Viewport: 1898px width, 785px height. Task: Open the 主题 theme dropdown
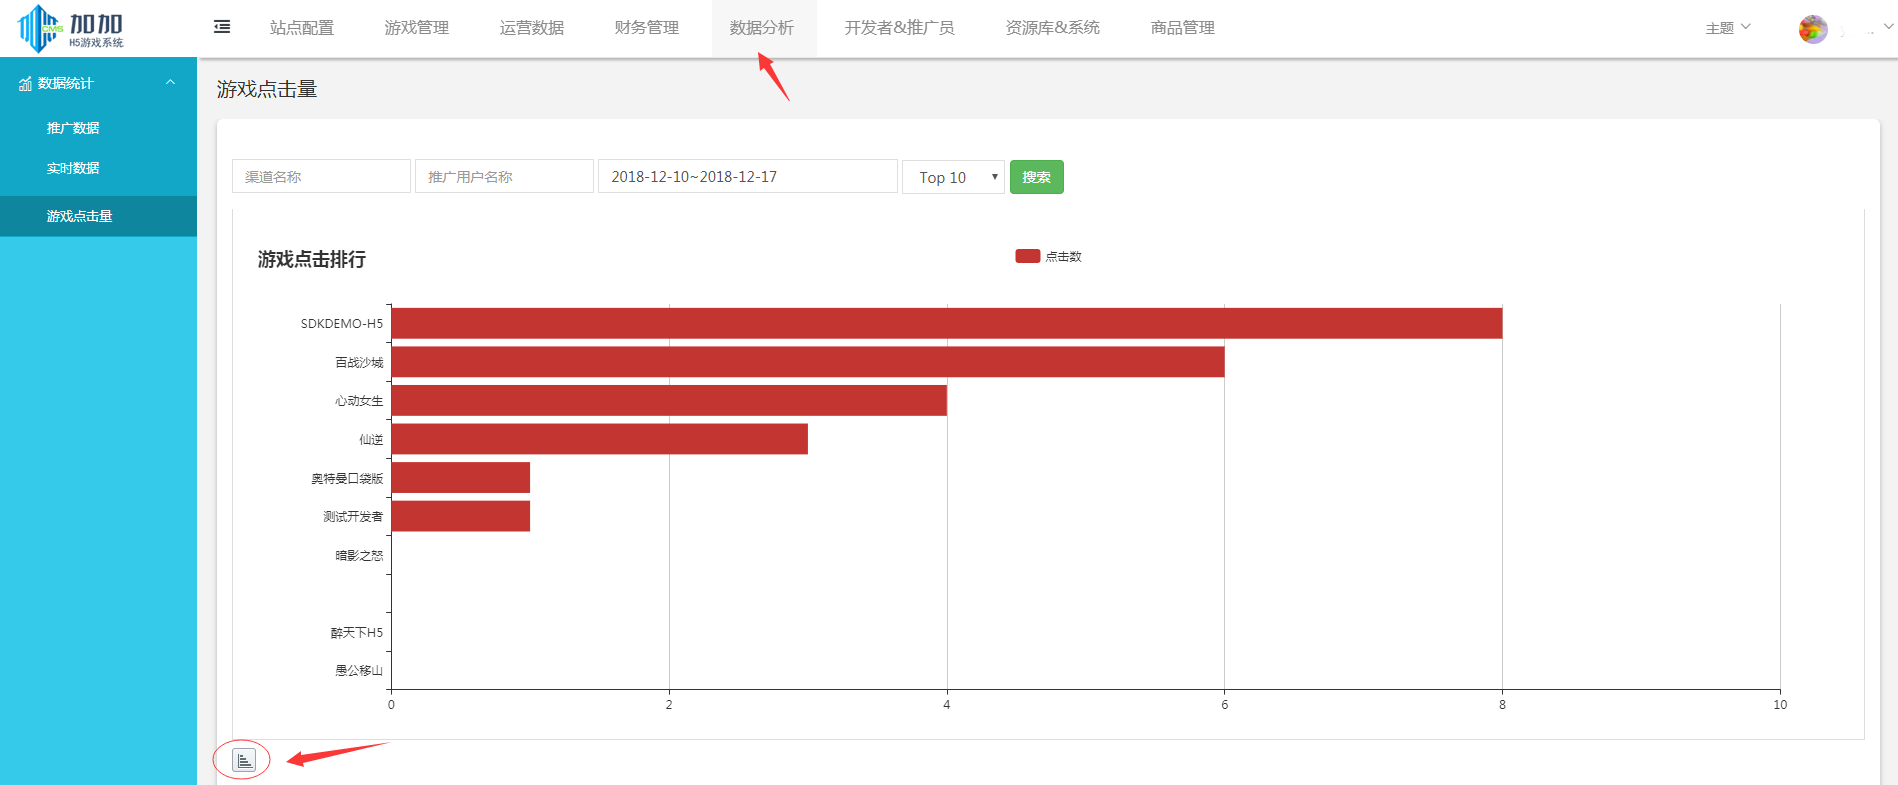1727,28
